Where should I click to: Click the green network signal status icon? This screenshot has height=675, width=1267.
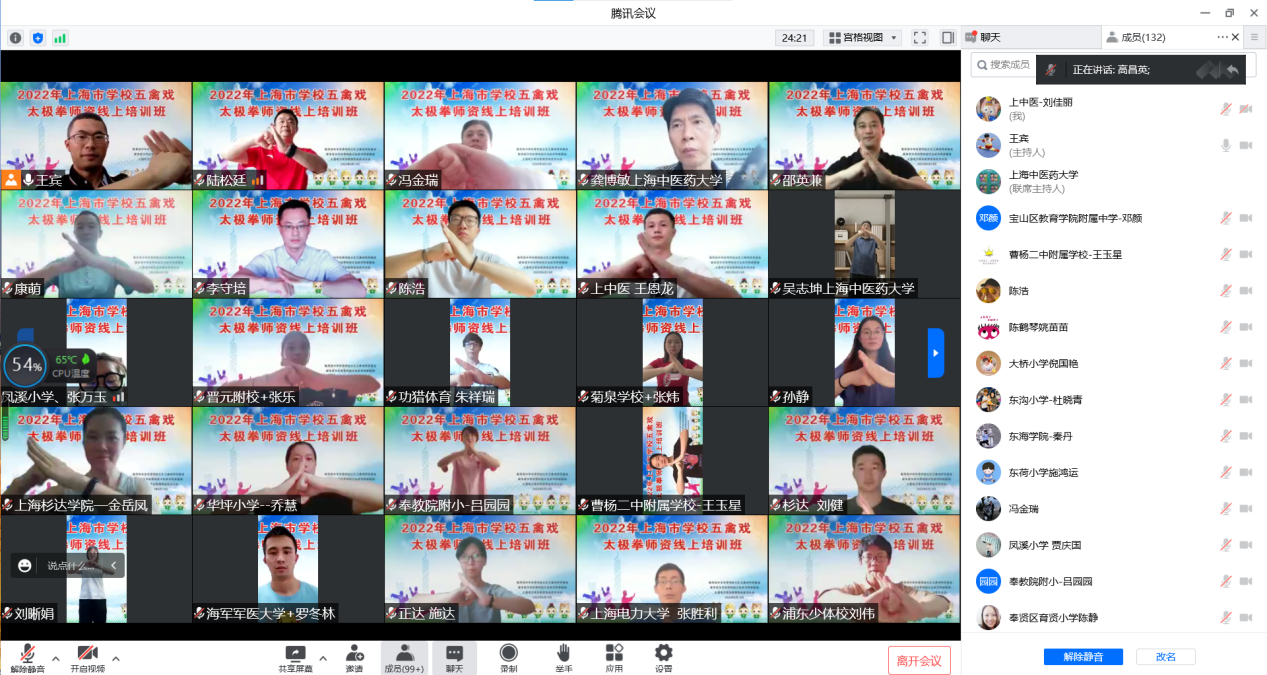(60, 38)
